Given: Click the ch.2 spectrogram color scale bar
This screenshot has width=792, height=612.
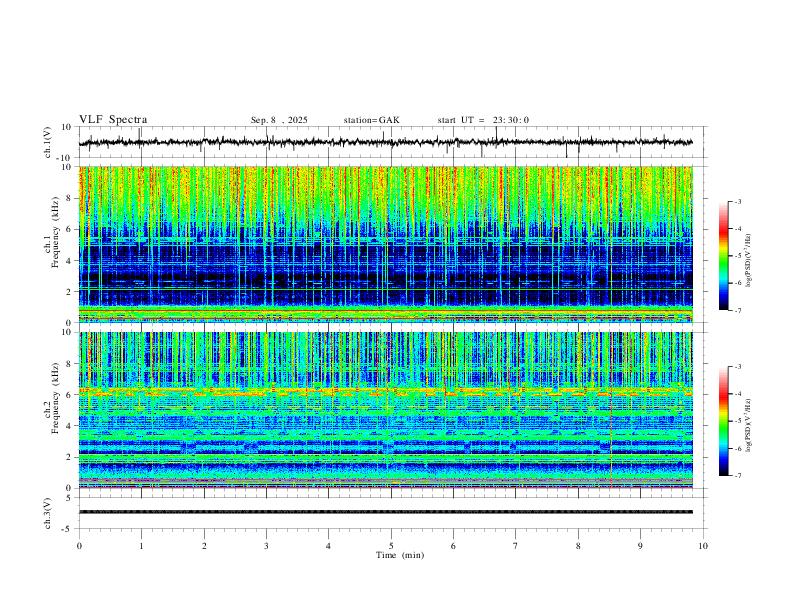Looking at the screenshot, I should click(724, 421).
